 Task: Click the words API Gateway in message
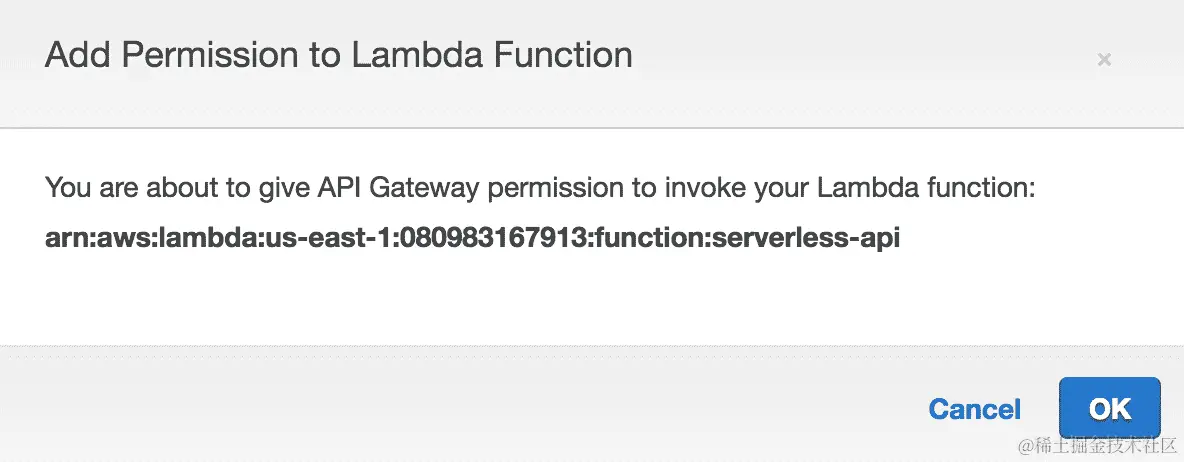click(x=315, y=187)
